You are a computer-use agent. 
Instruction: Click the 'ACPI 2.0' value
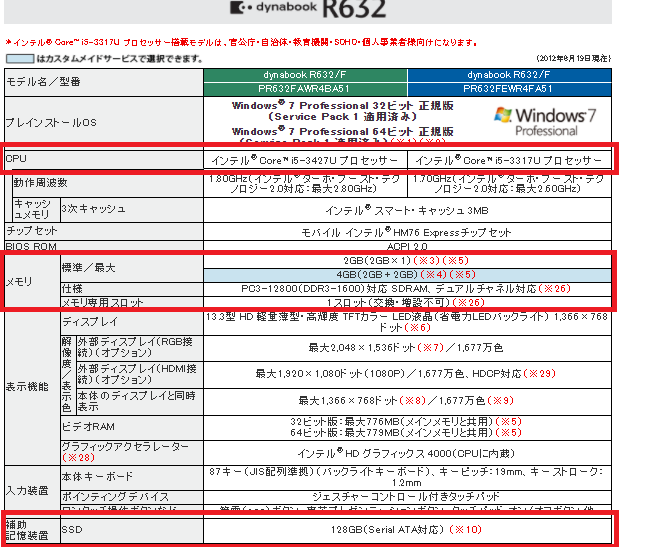407,247
